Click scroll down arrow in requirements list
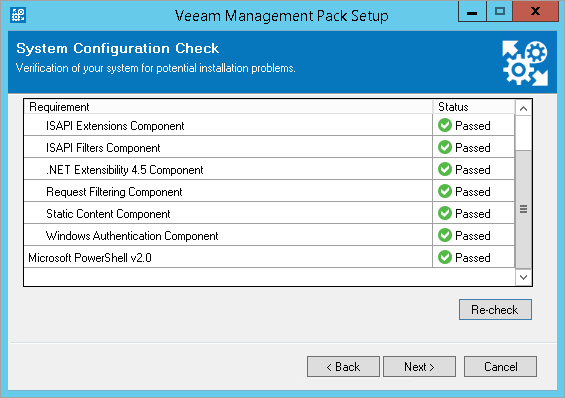The width and height of the screenshot is (565, 398). coord(524,277)
